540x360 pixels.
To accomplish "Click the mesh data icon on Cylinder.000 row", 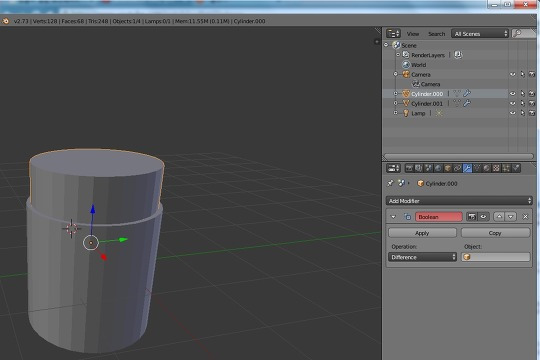I will pyautogui.click(x=457, y=93).
